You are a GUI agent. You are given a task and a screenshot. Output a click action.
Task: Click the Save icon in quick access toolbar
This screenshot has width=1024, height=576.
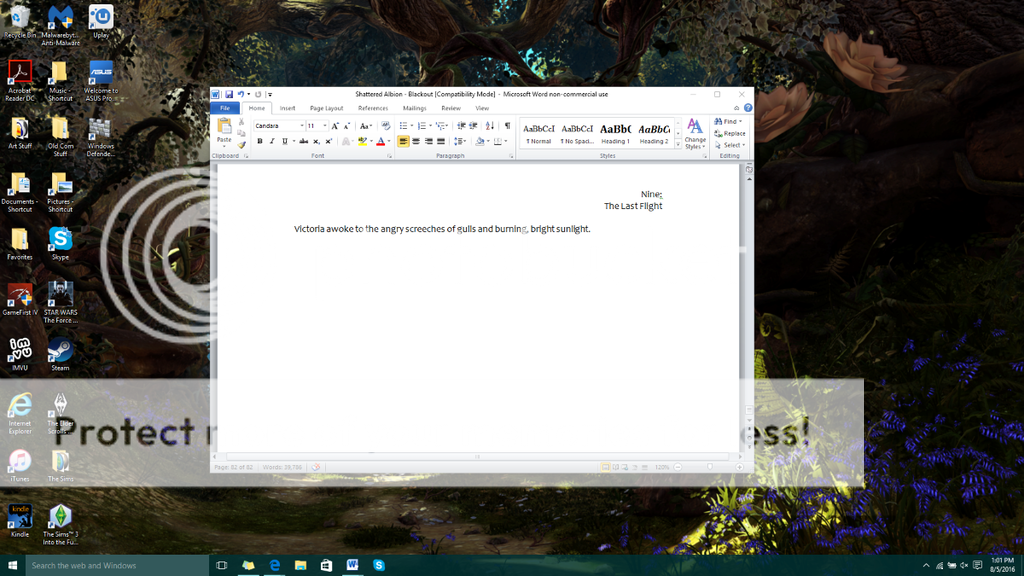pos(229,94)
